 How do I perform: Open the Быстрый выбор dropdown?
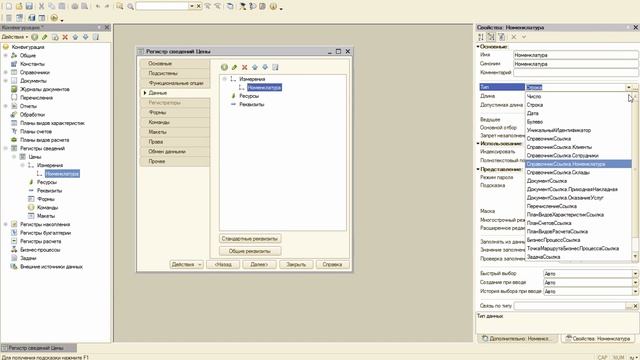pos(635,273)
